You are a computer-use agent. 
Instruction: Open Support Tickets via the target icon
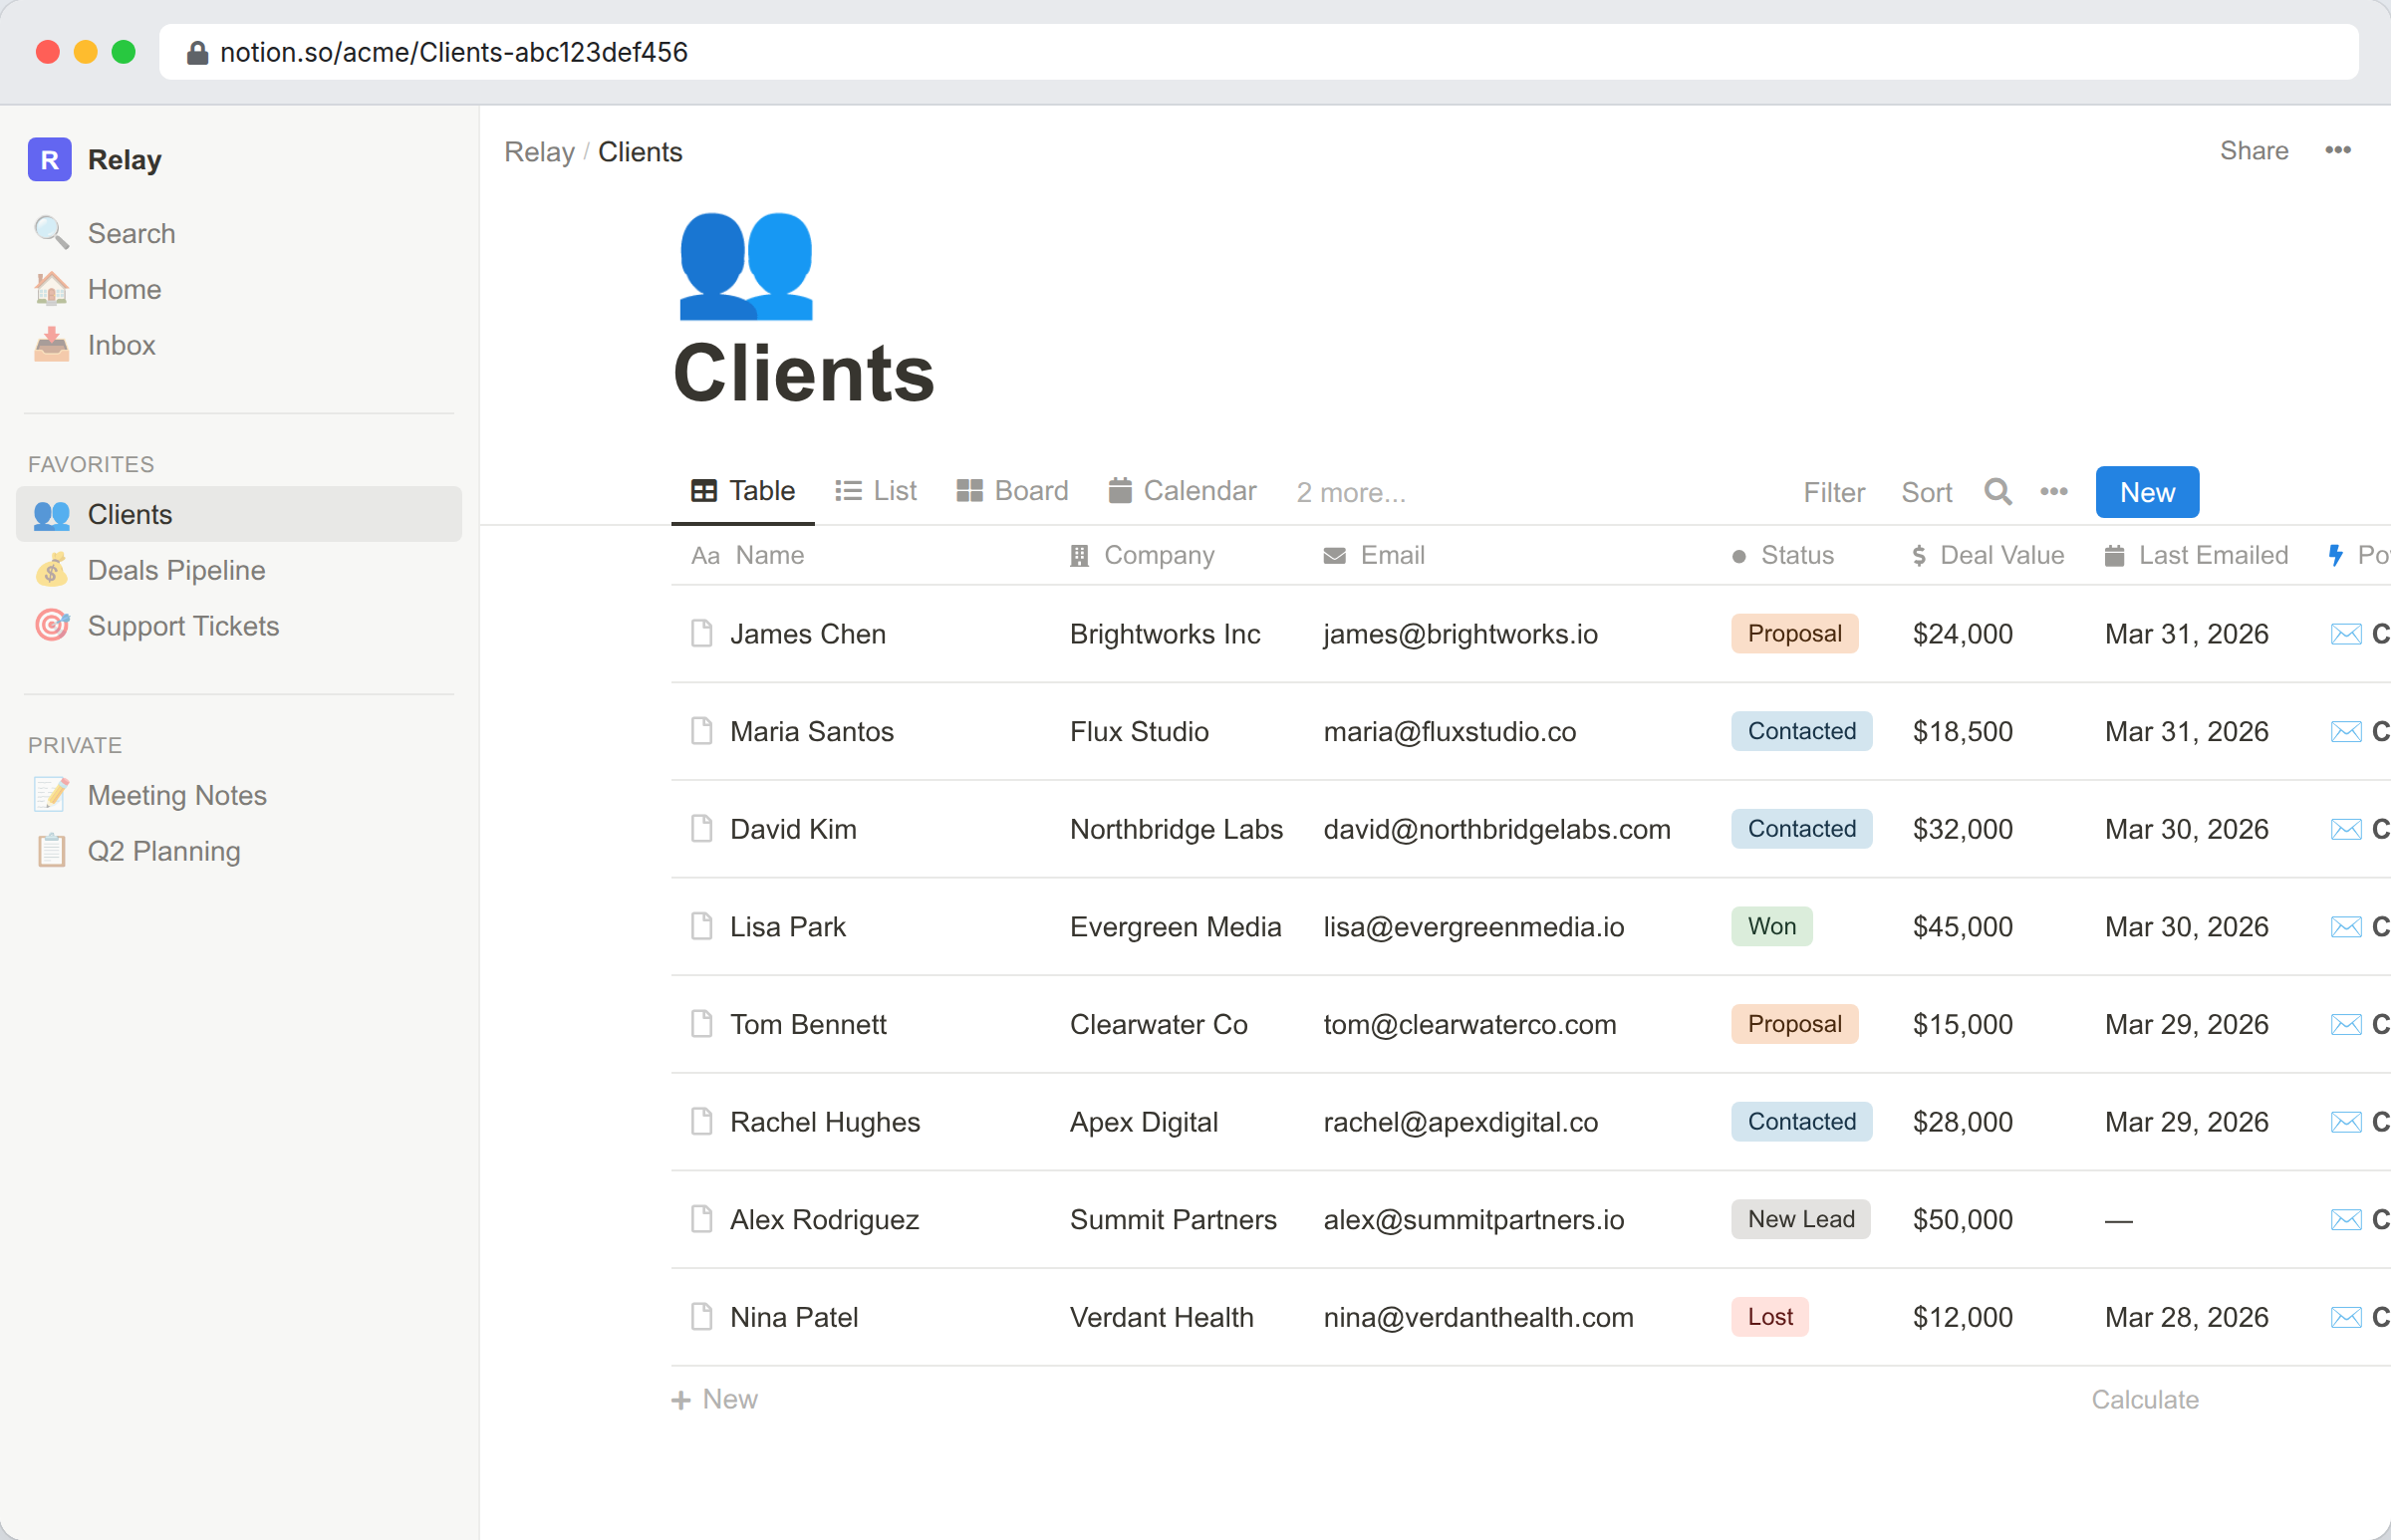[x=51, y=625]
